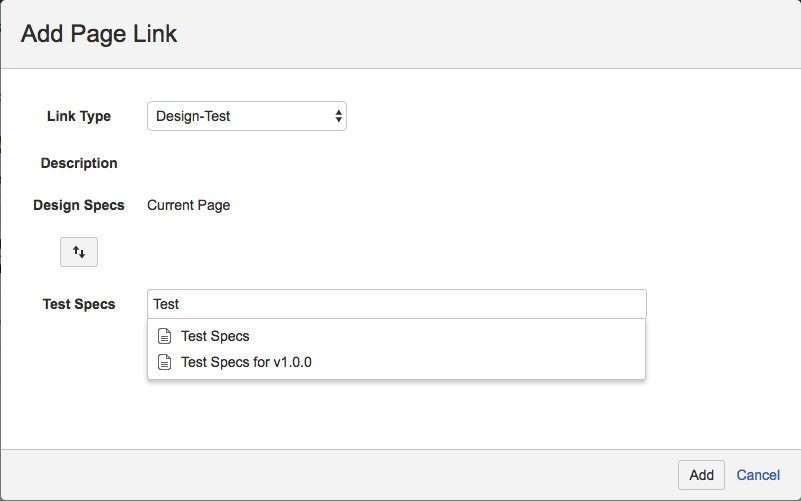The width and height of the screenshot is (801, 501).
Task: Click the bold Test Specs field label
Action: pos(79,304)
